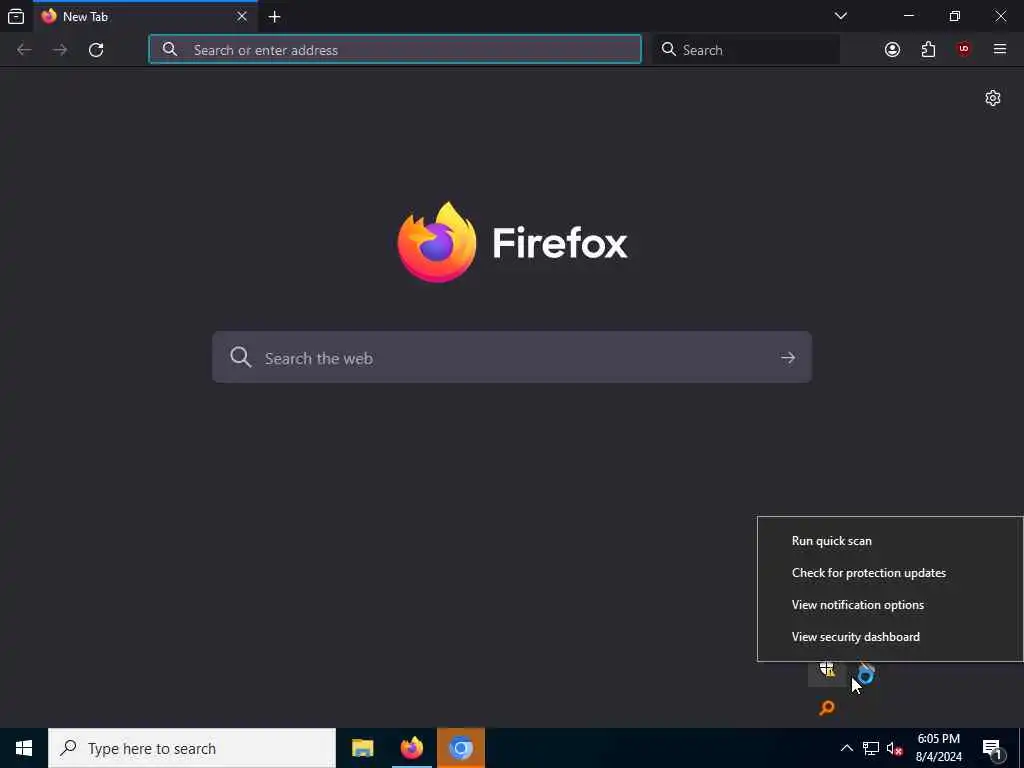Screen dimensions: 1024x768
Task: Click the Search the web field
Action: coord(512,357)
